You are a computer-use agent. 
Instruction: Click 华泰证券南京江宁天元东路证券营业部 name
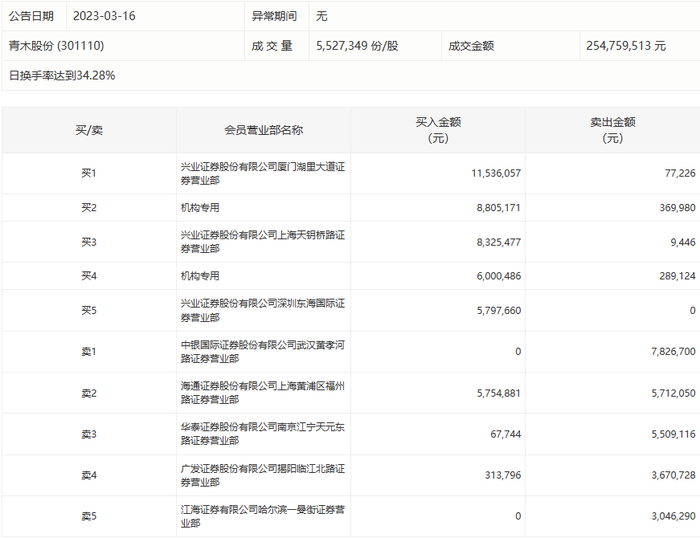pyautogui.click(x=262, y=434)
